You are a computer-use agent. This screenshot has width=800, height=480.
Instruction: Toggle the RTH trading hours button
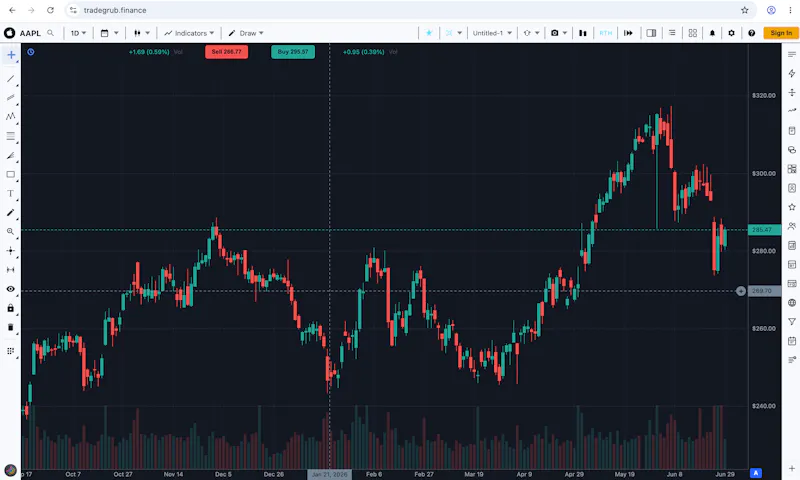tap(606, 33)
